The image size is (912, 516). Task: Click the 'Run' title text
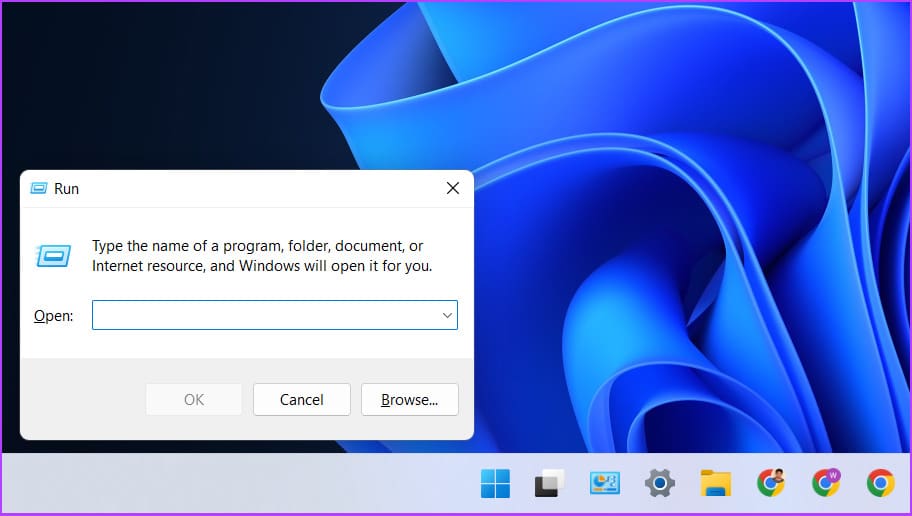66,188
